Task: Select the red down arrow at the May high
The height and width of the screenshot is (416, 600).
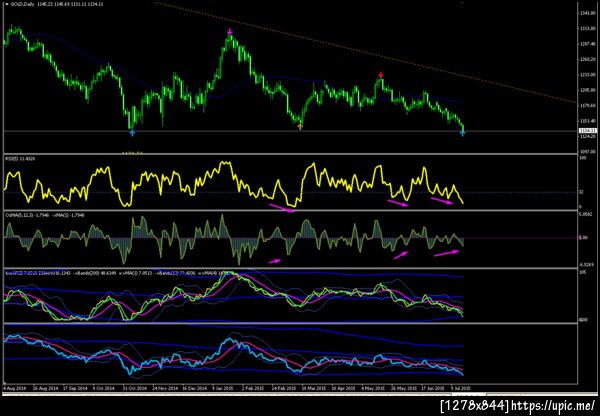Action: [381, 74]
